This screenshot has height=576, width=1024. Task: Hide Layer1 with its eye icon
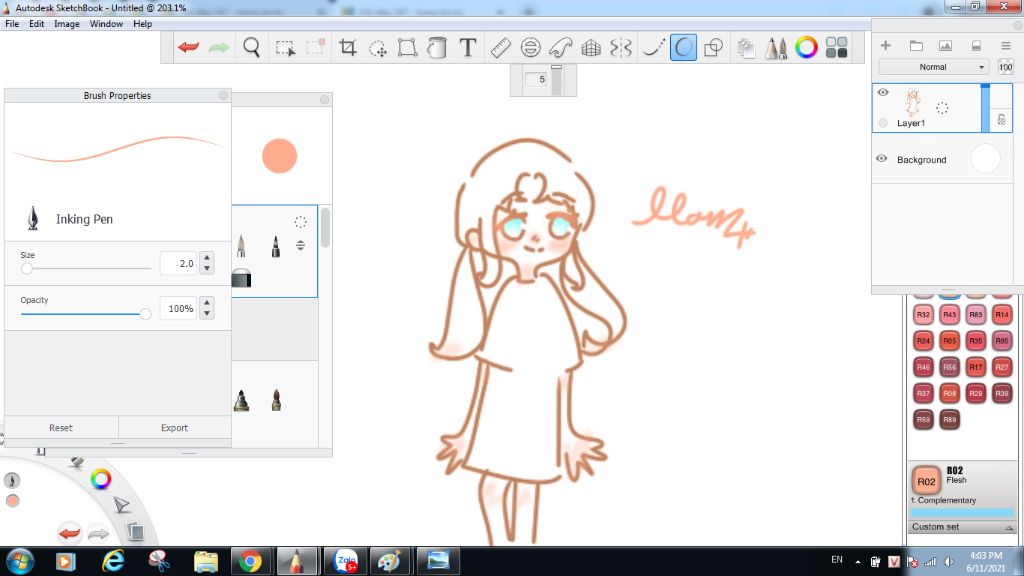[x=883, y=92]
